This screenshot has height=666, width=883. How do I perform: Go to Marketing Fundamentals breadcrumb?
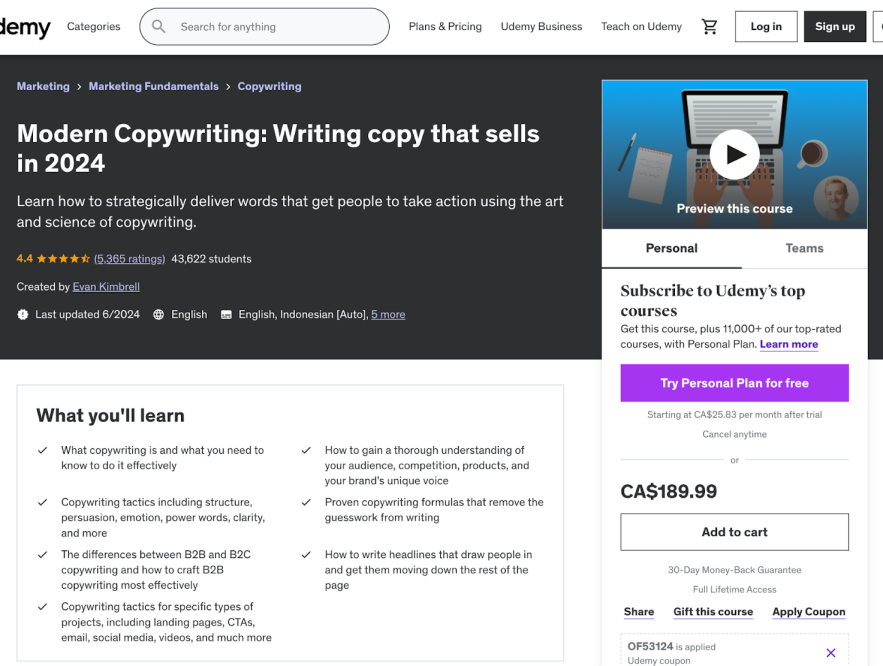point(153,87)
